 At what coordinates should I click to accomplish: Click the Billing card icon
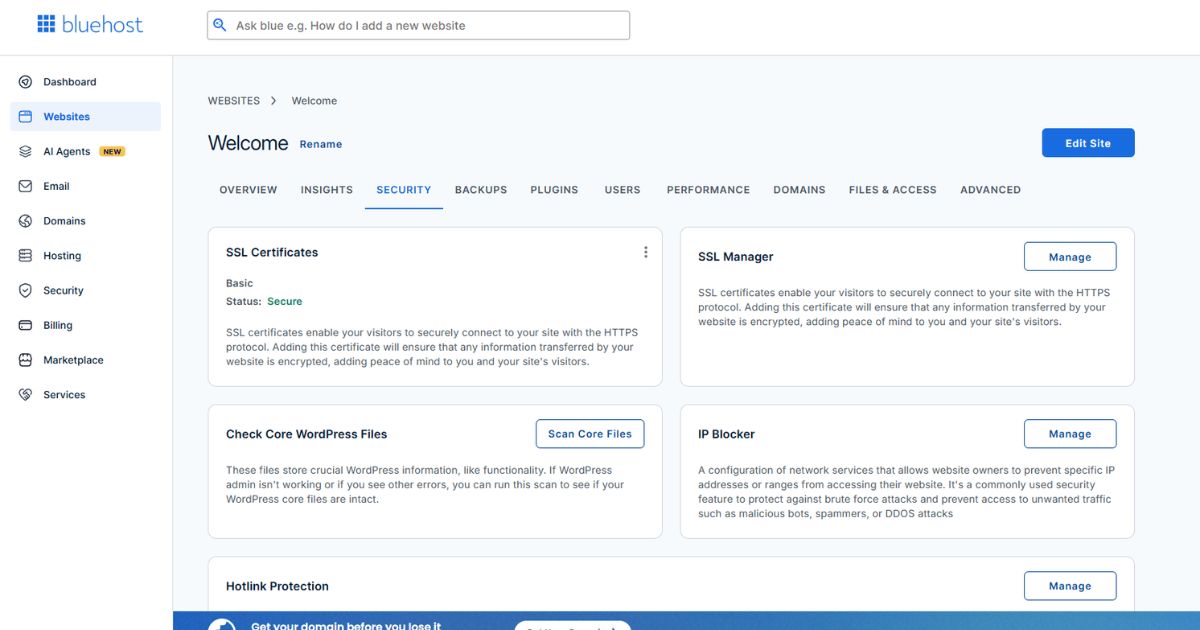[25, 325]
